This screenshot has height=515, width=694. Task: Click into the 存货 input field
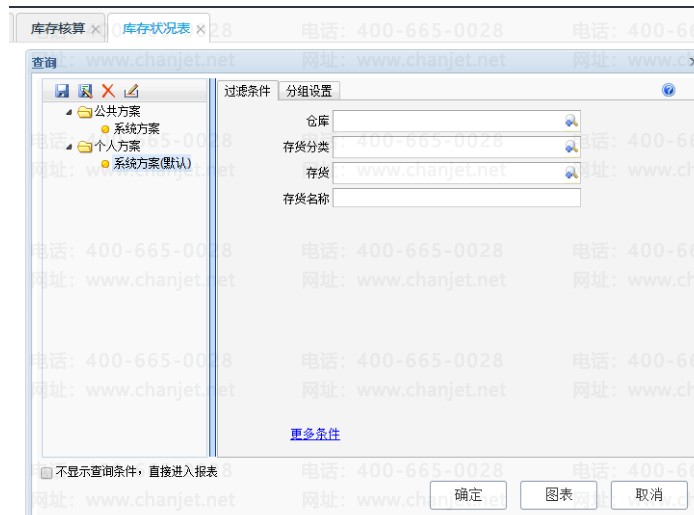[456, 173]
